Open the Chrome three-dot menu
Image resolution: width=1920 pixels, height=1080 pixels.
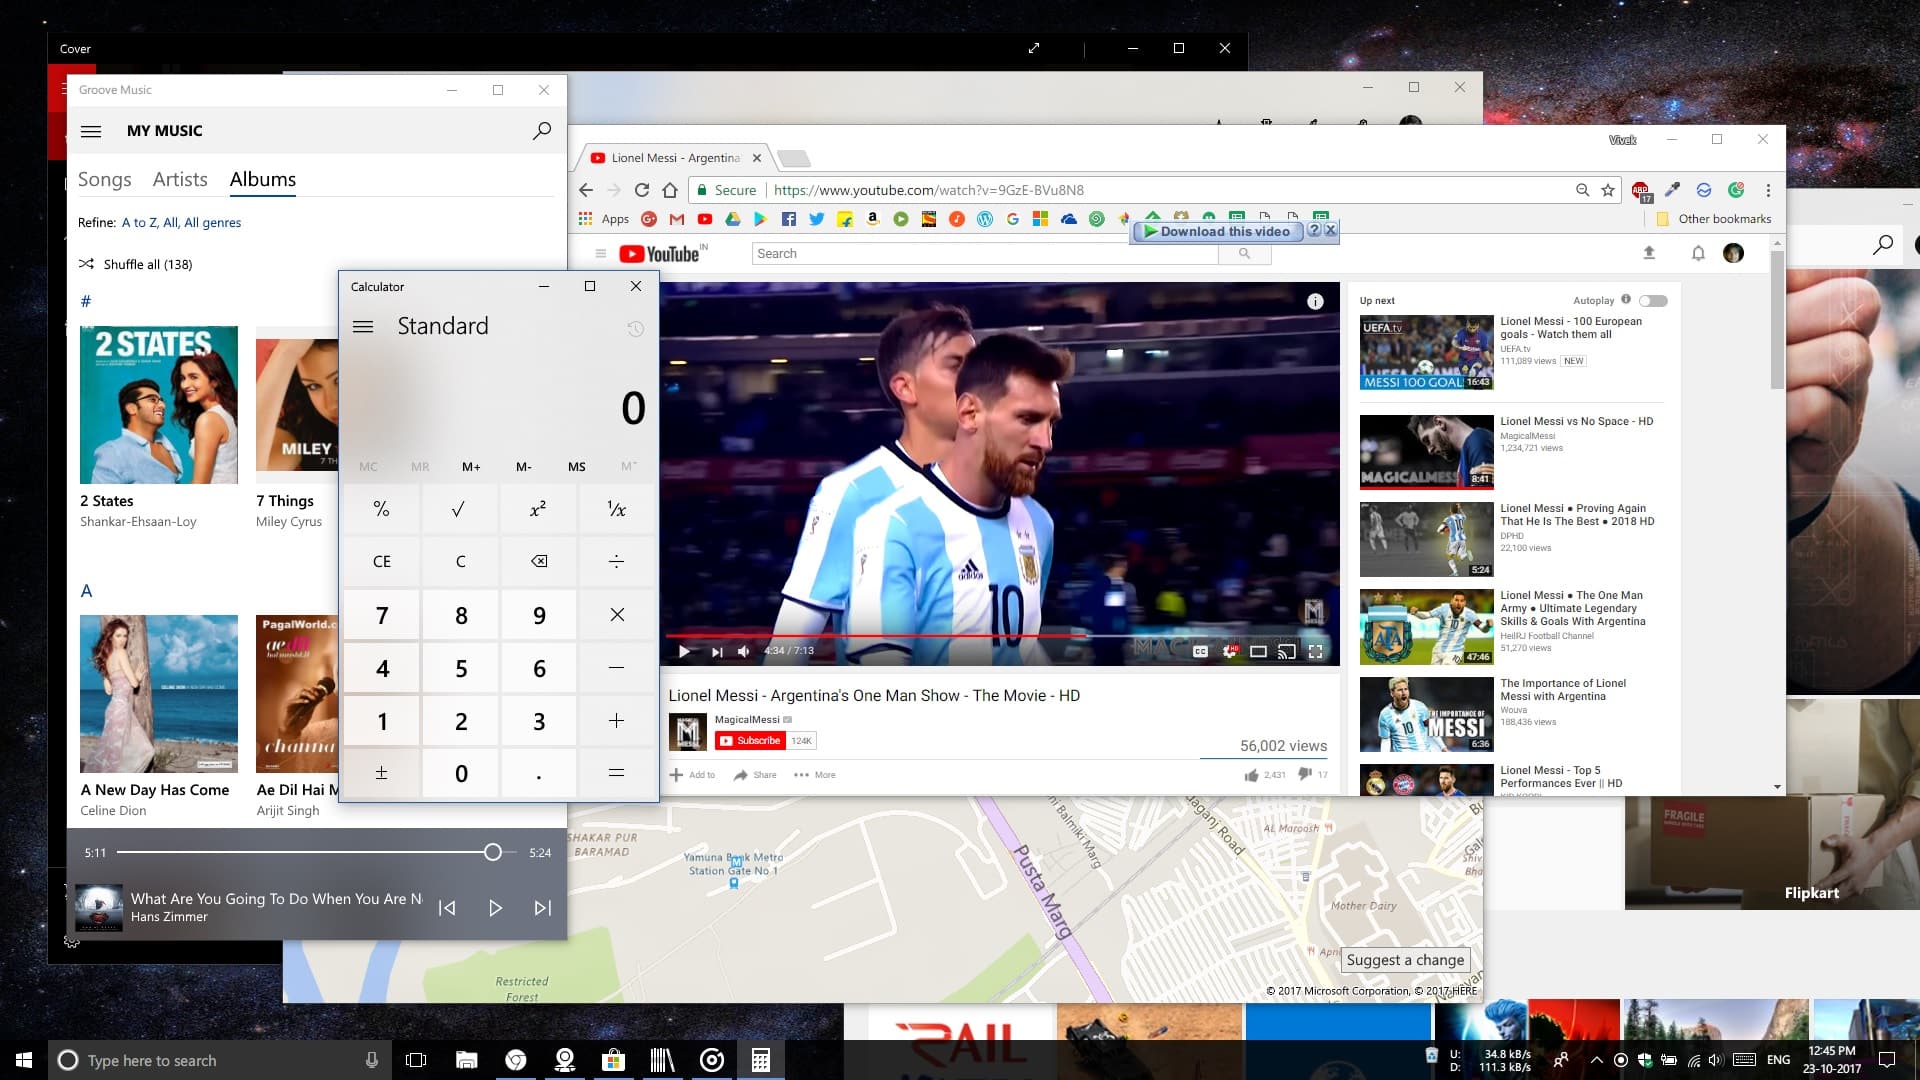pos(1768,190)
